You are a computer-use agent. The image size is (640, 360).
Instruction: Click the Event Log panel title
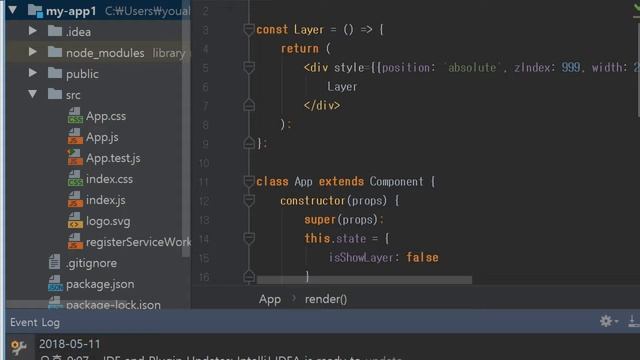point(35,322)
